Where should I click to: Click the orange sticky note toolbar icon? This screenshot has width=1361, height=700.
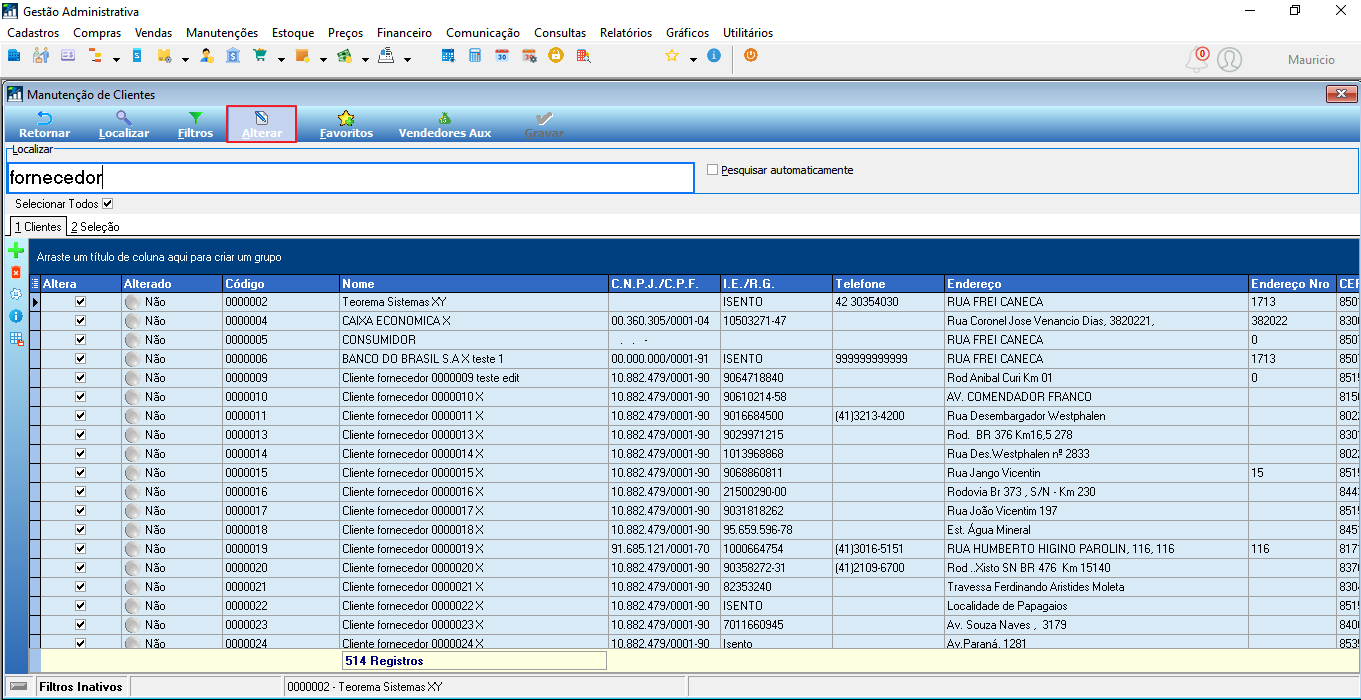[302, 56]
